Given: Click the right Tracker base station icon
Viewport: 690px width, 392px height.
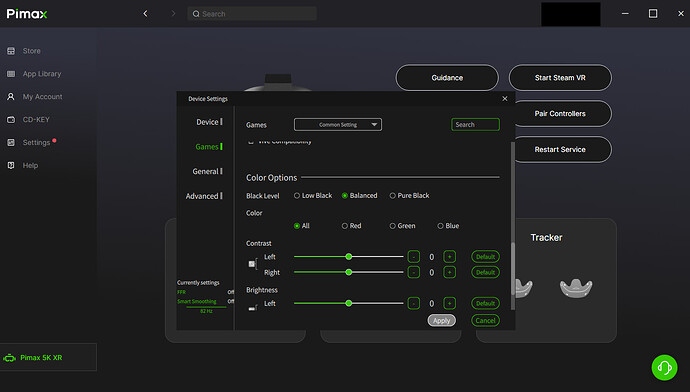Looking at the screenshot, I should [576, 289].
